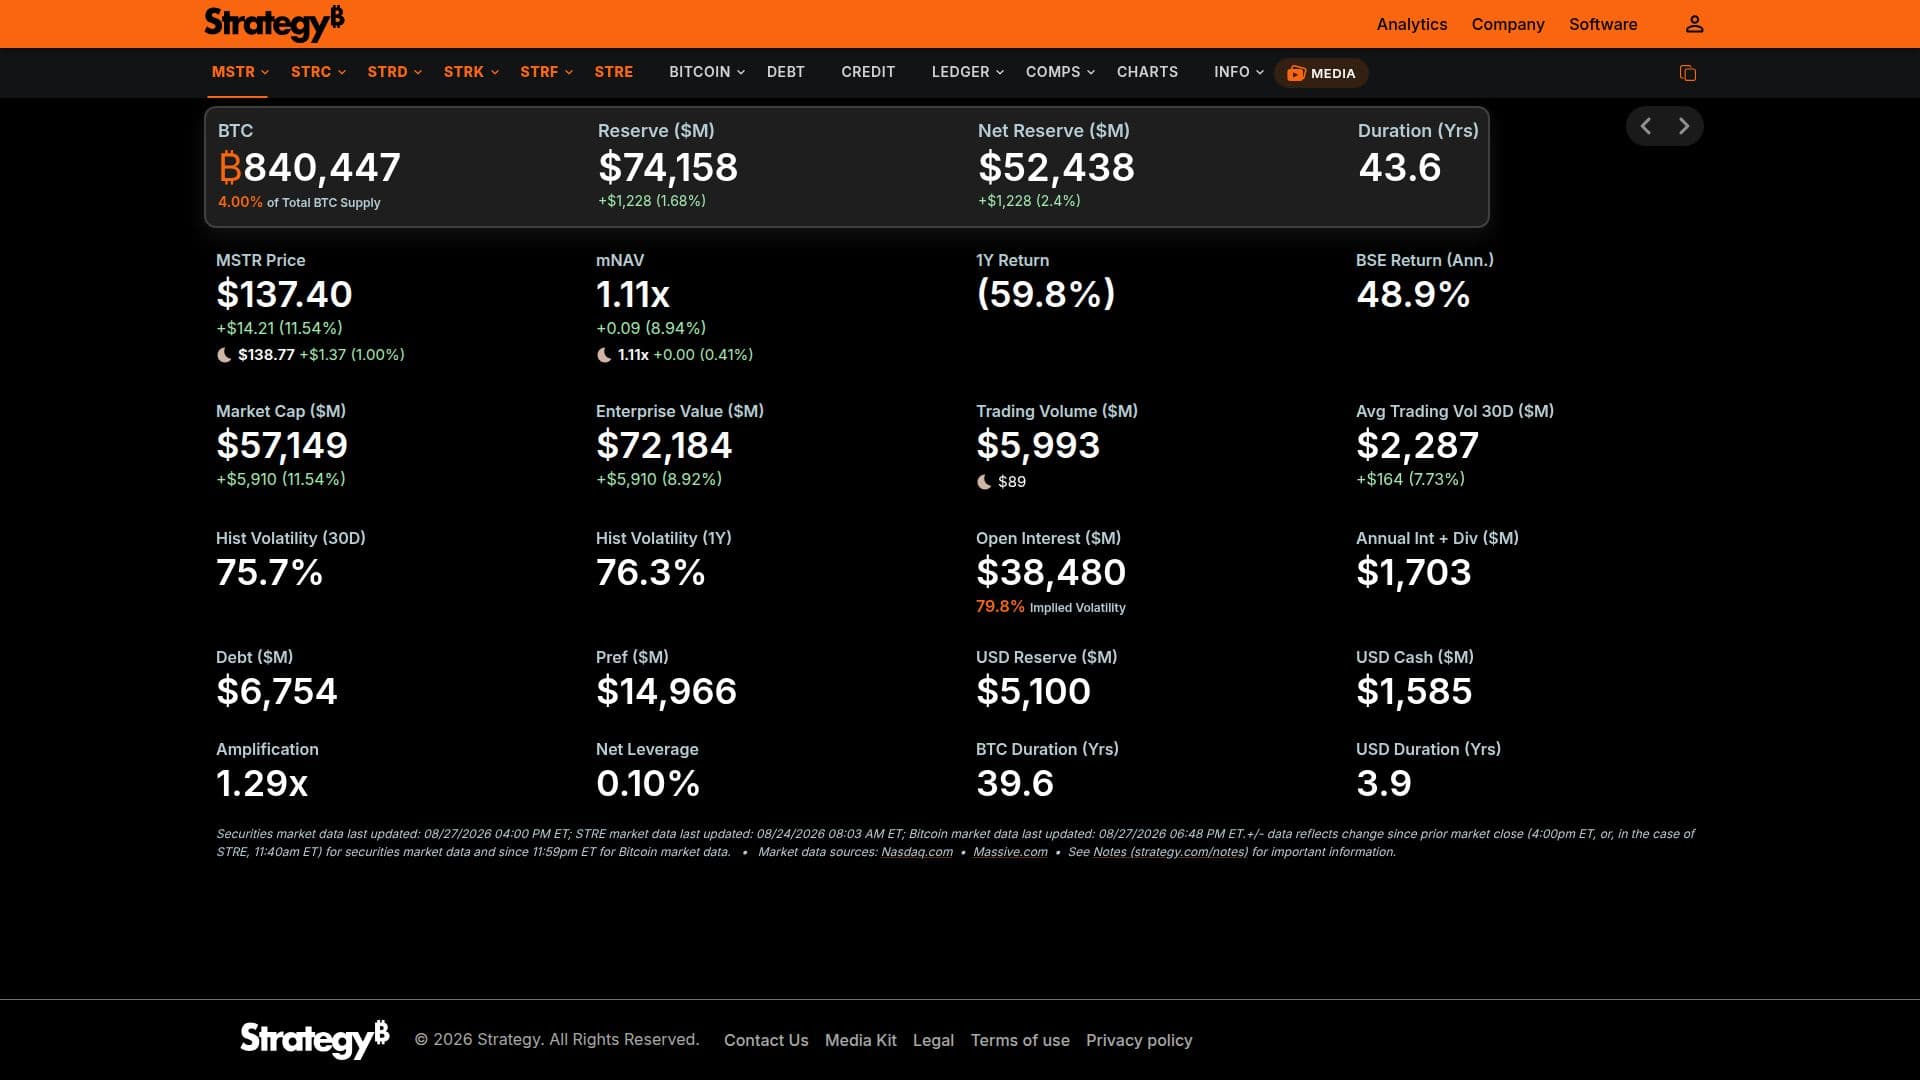Click the copy icon in navigation bar
Screen dimensions: 1920x1080
(1688, 73)
